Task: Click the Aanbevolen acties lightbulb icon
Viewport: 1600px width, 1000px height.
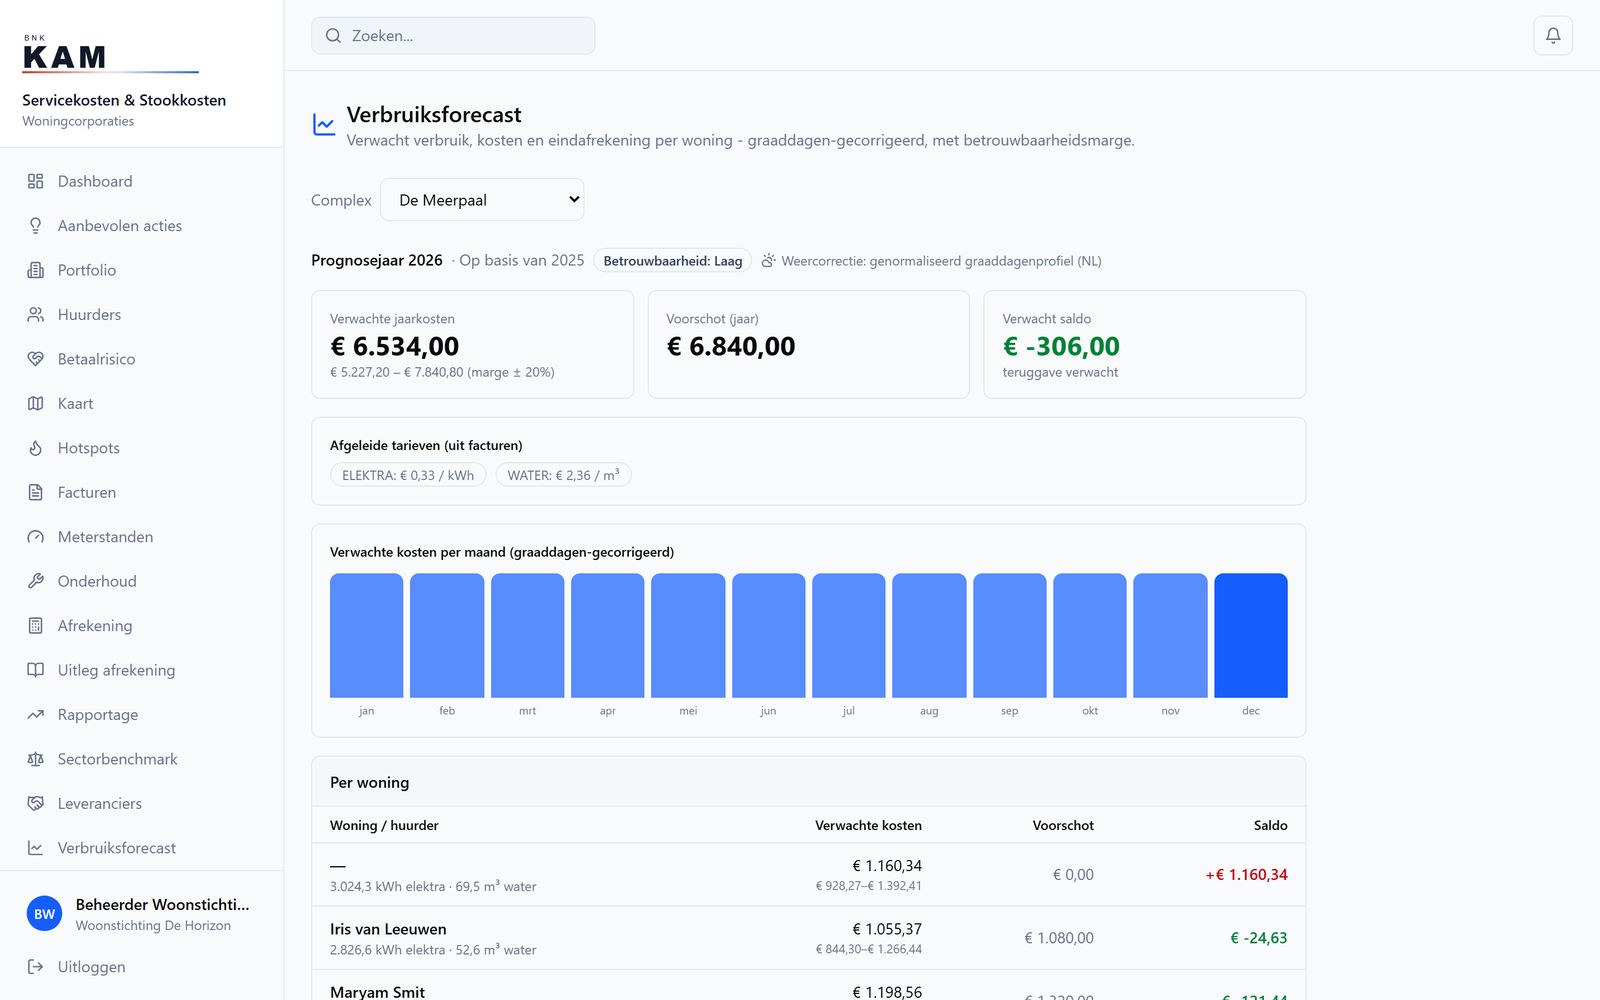Action: click(x=36, y=226)
